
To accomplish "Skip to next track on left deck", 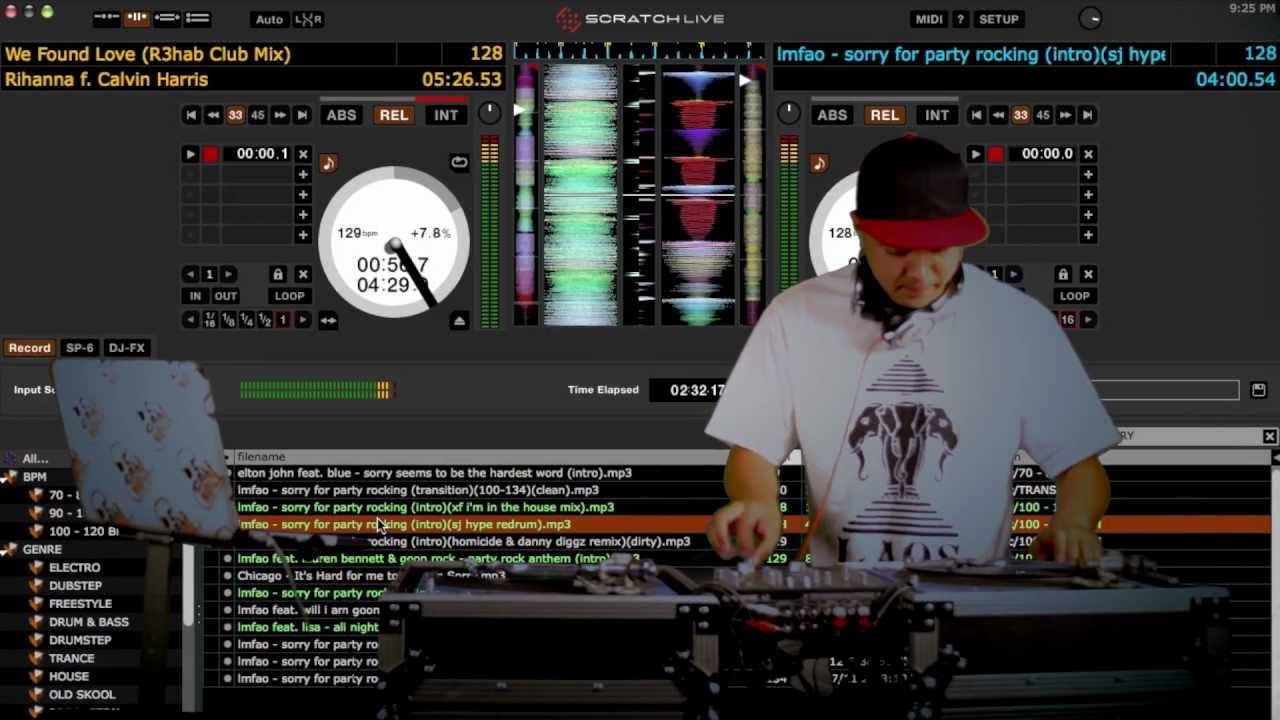I will 302,115.
